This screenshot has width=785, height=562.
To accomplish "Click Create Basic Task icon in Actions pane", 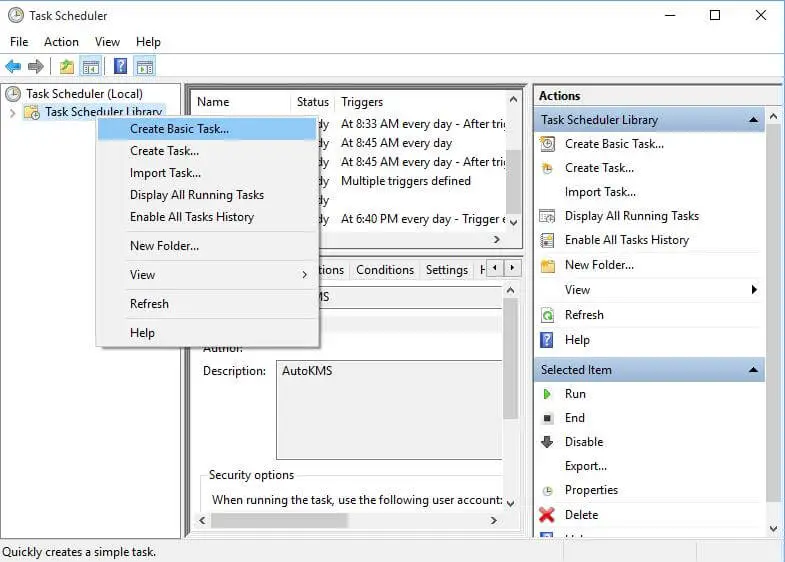I will point(547,144).
